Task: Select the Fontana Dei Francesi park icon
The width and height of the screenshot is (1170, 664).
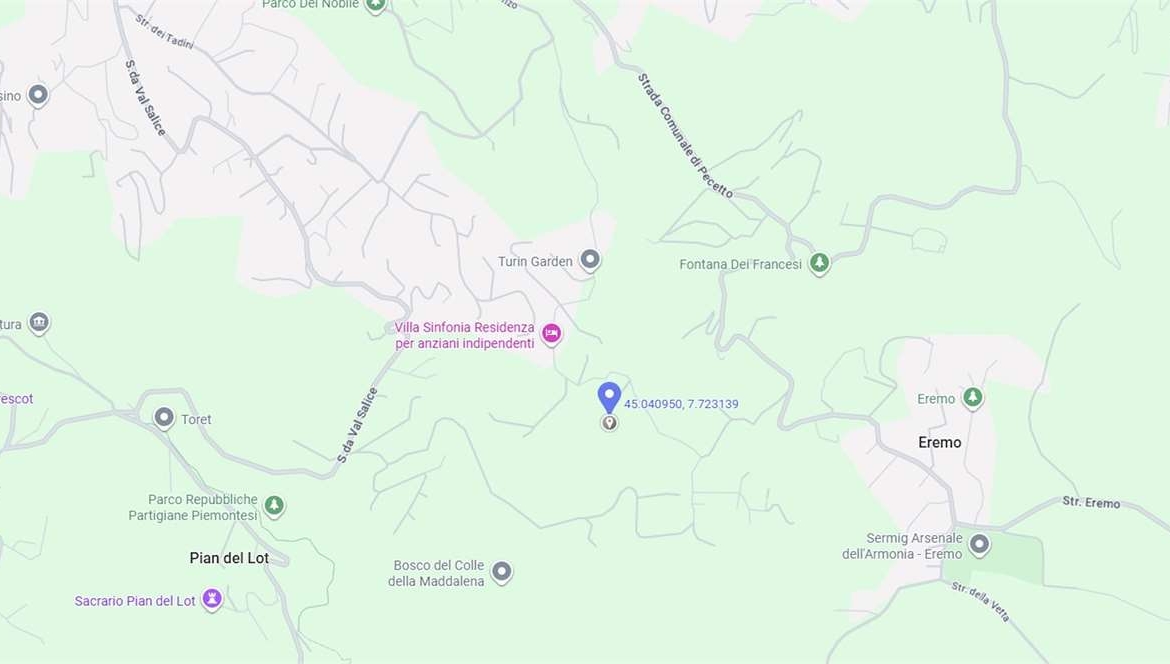Action: pyautogui.click(x=819, y=263)
